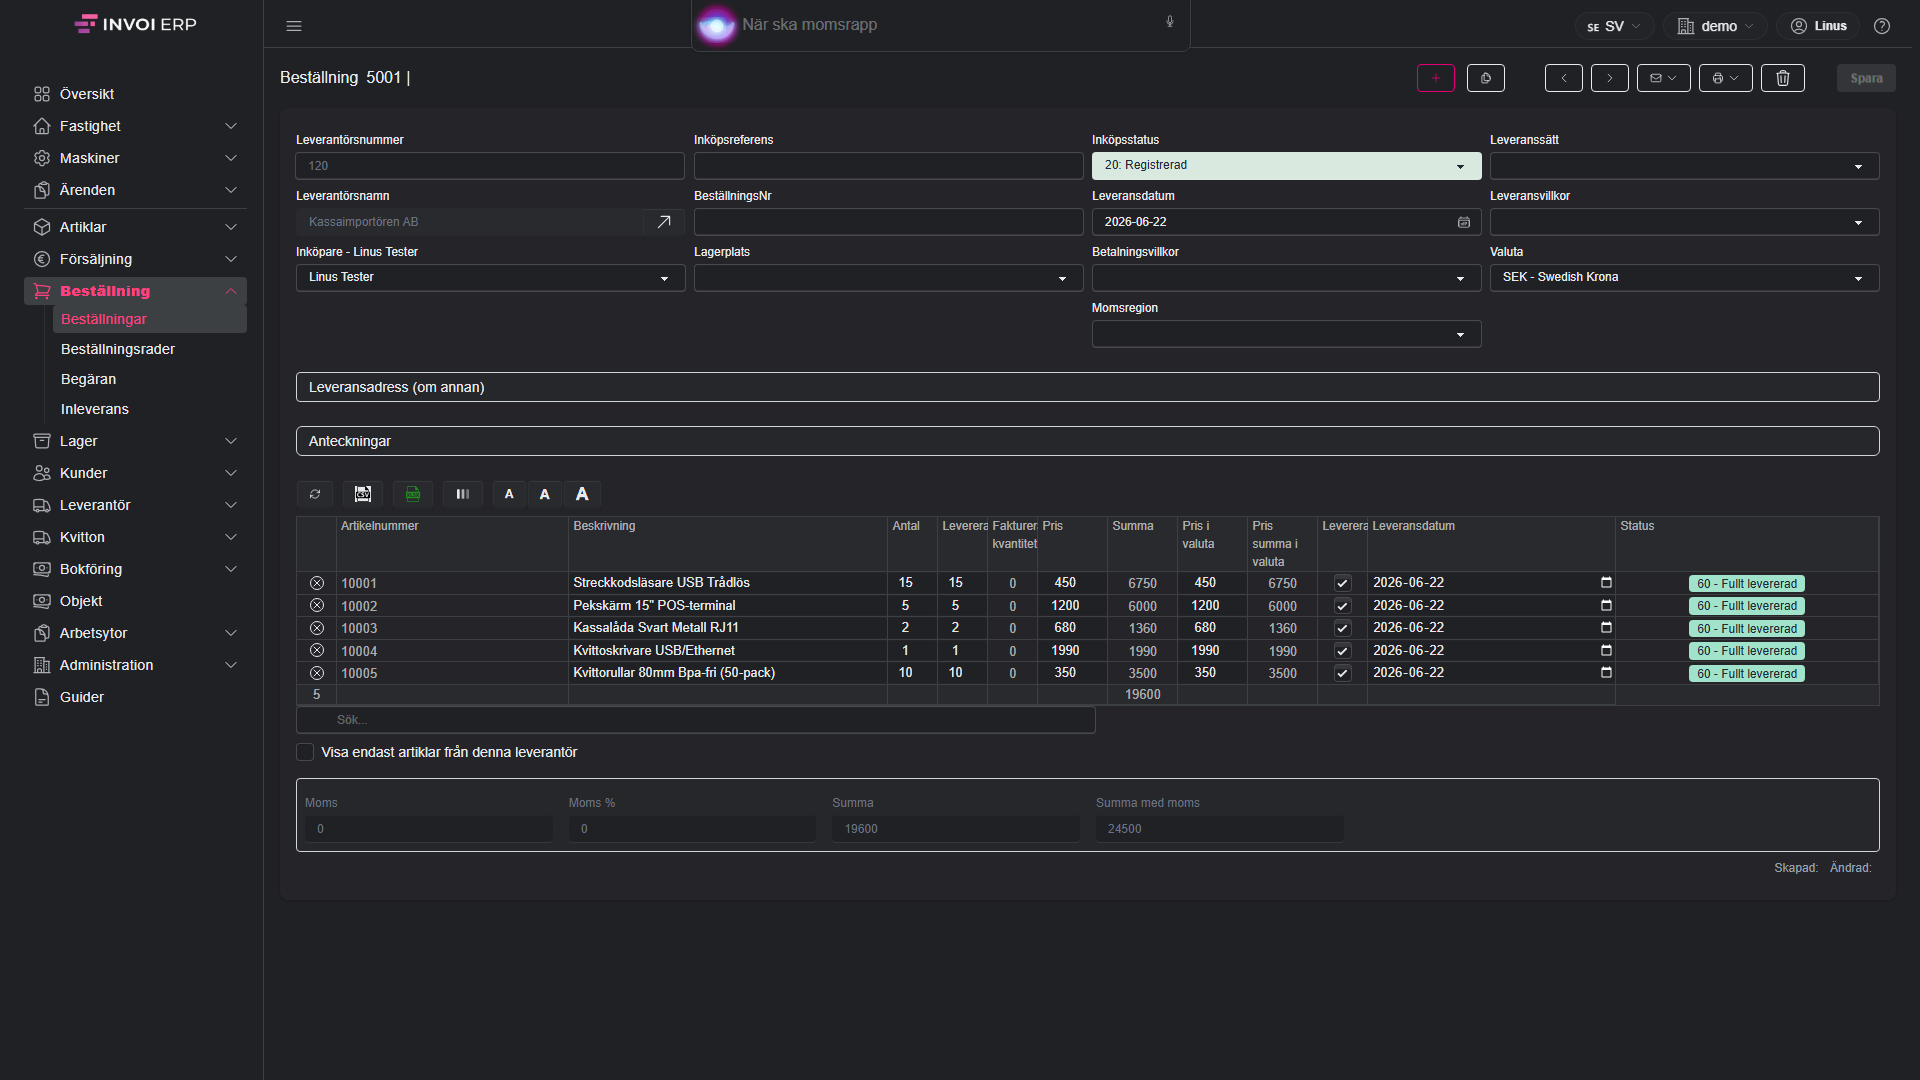The image size is (1920, 1080).
Task: Remove row 10003 with the circle-x icon
Action: click(x=317, y=628)
